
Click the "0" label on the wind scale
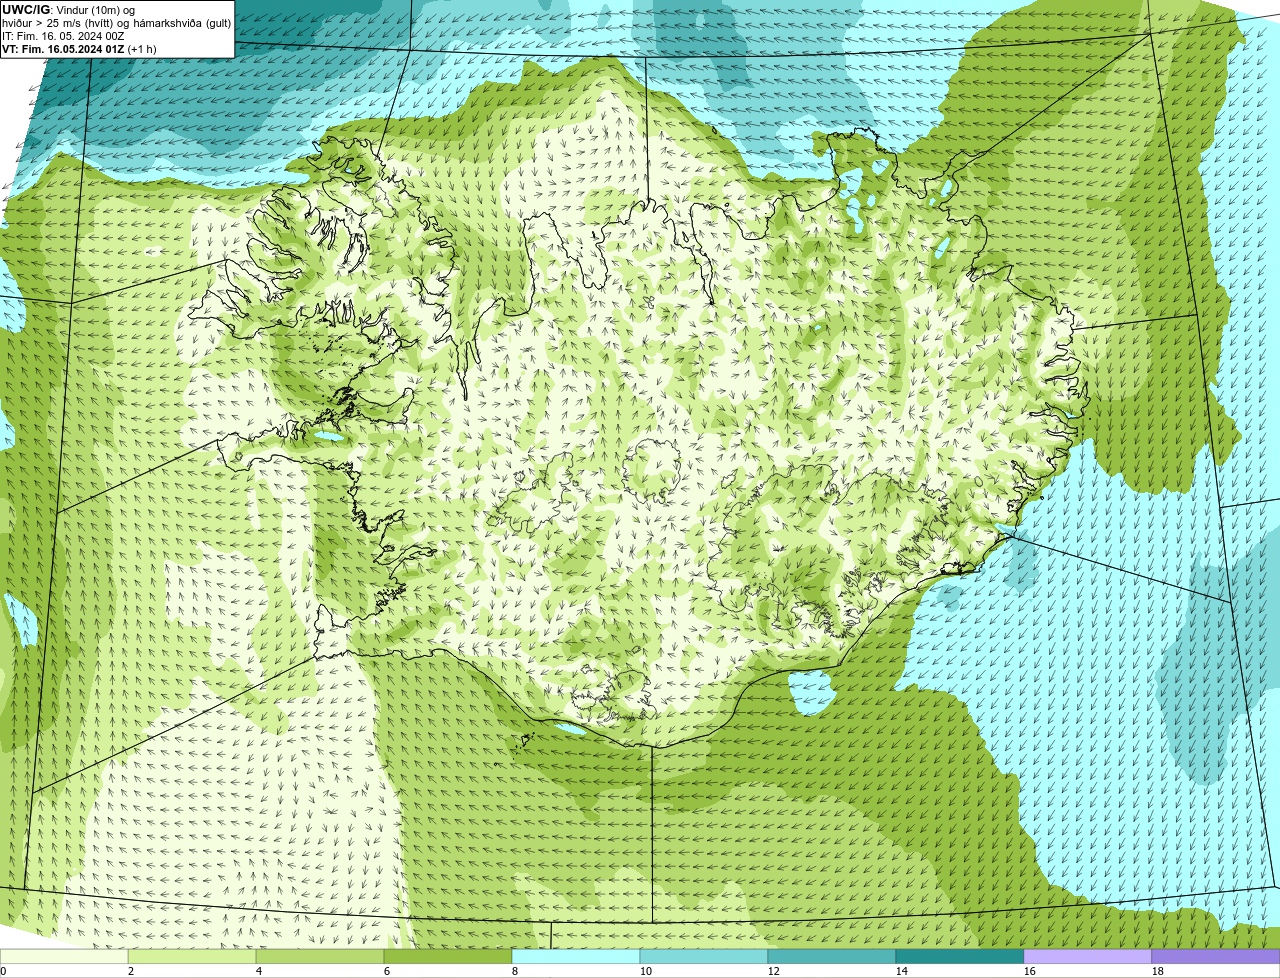pyautogui.click(x=3, y=971)
